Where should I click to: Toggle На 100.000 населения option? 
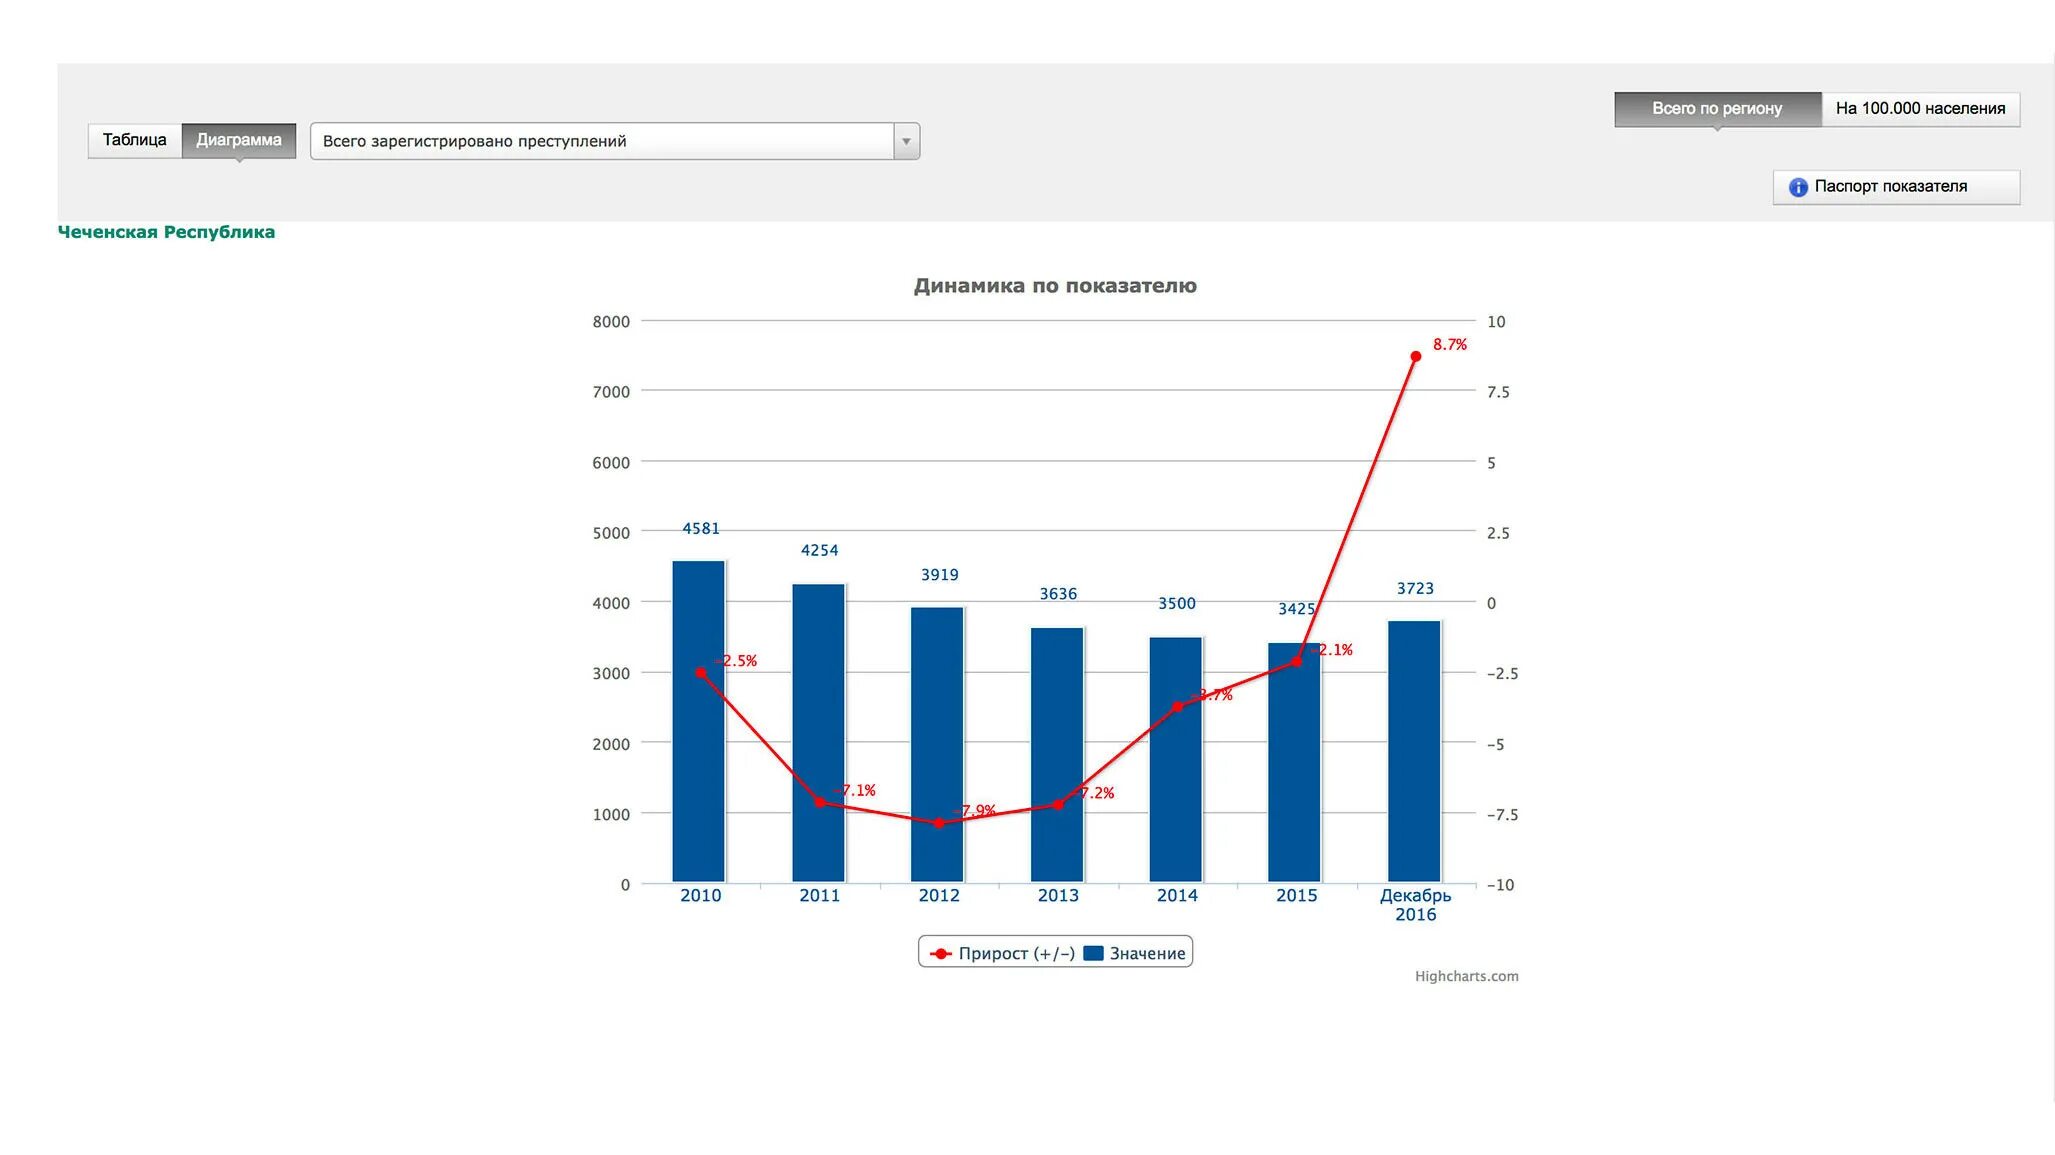1919,109
